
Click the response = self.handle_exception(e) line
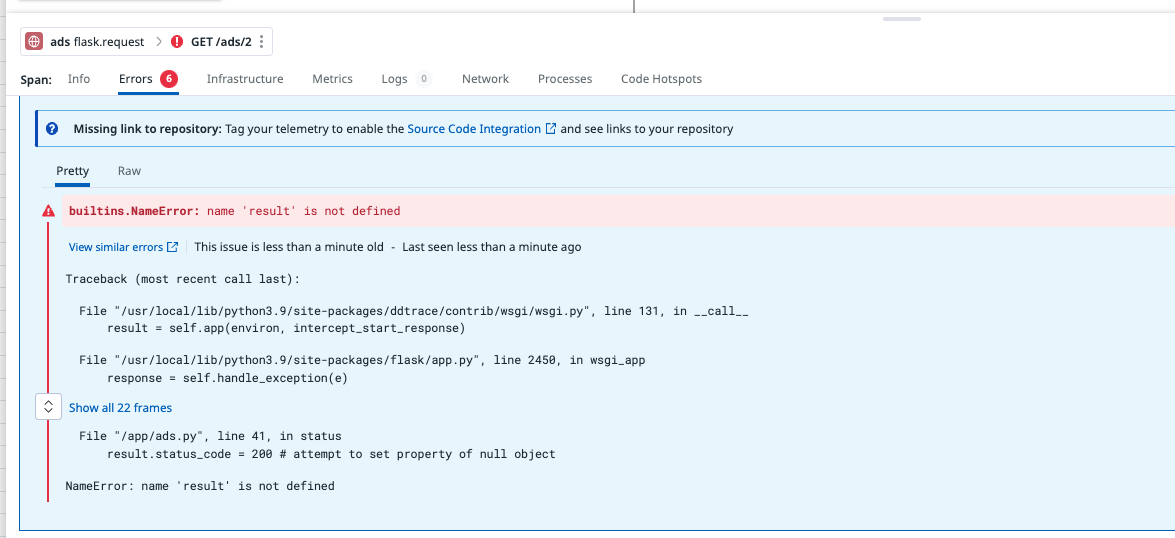click(x=227, y=378)
